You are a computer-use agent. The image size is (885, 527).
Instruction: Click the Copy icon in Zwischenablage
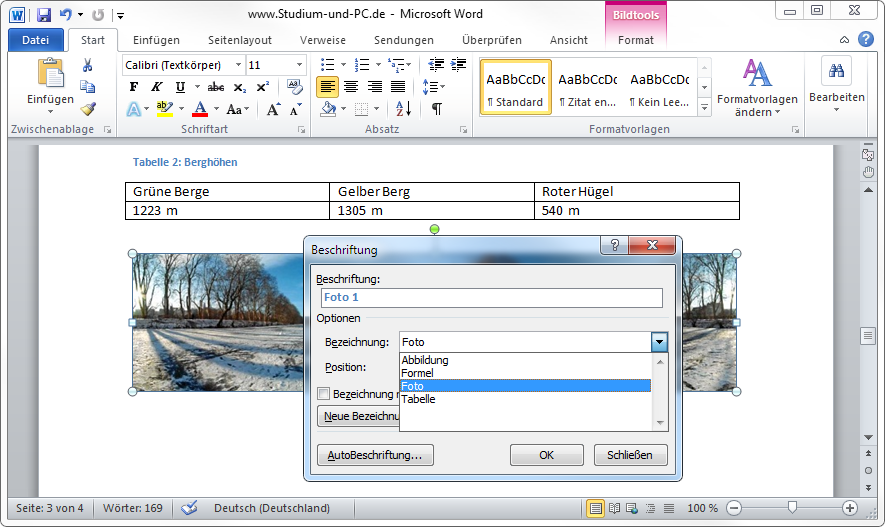tap(87, 86)
